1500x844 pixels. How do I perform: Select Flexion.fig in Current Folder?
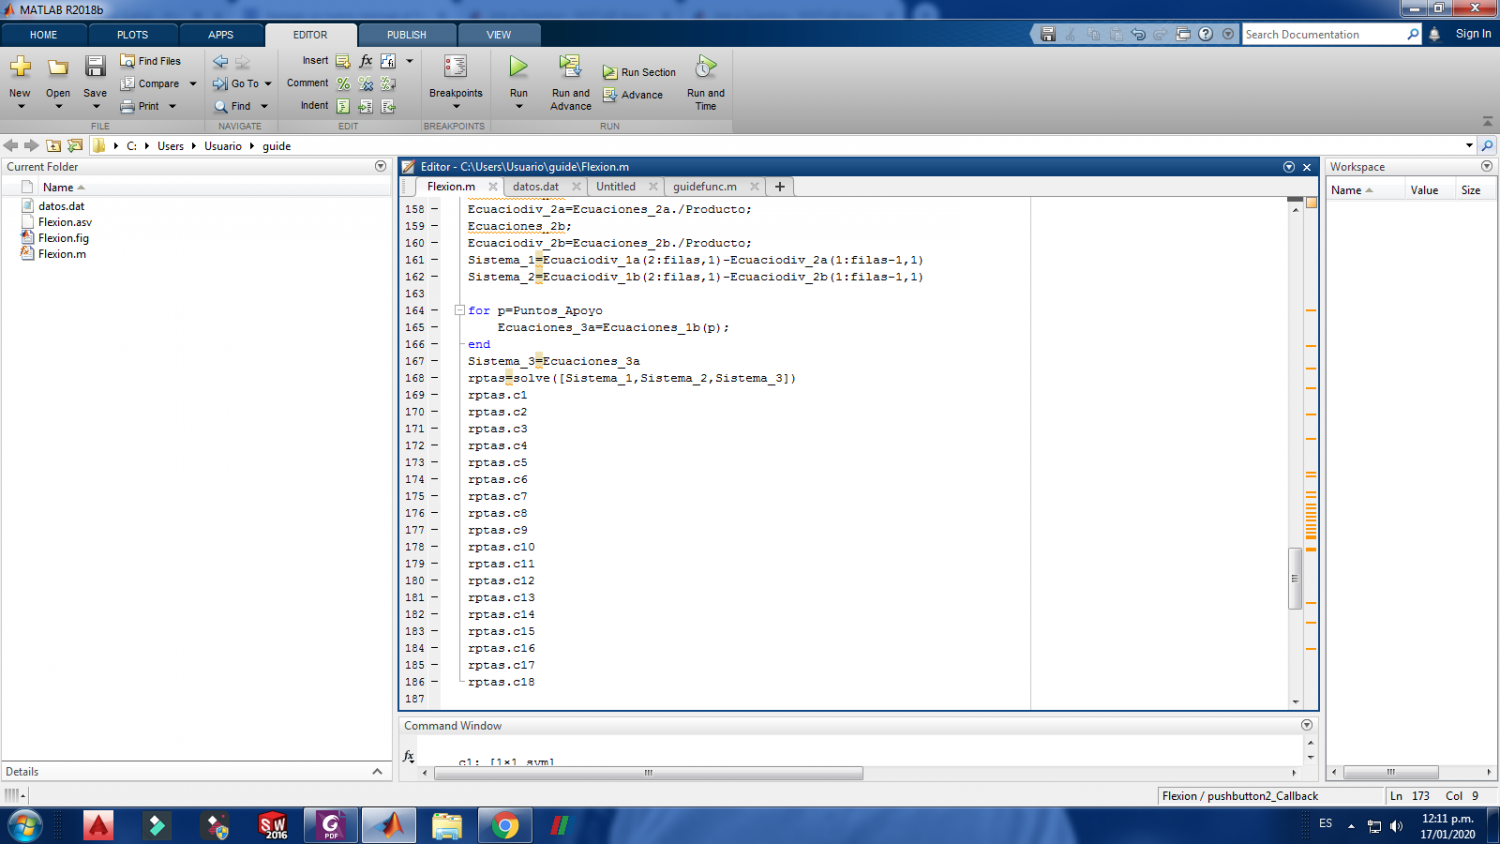(x=63, y=238)
